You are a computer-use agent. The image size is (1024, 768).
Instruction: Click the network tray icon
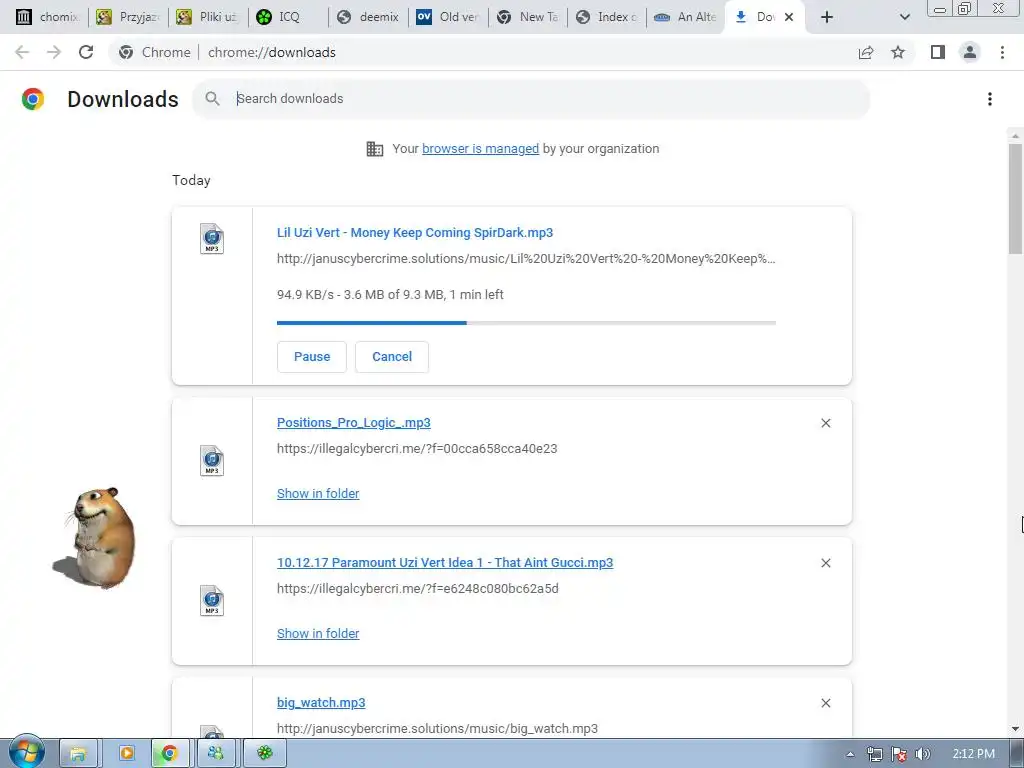pos(875,754)
